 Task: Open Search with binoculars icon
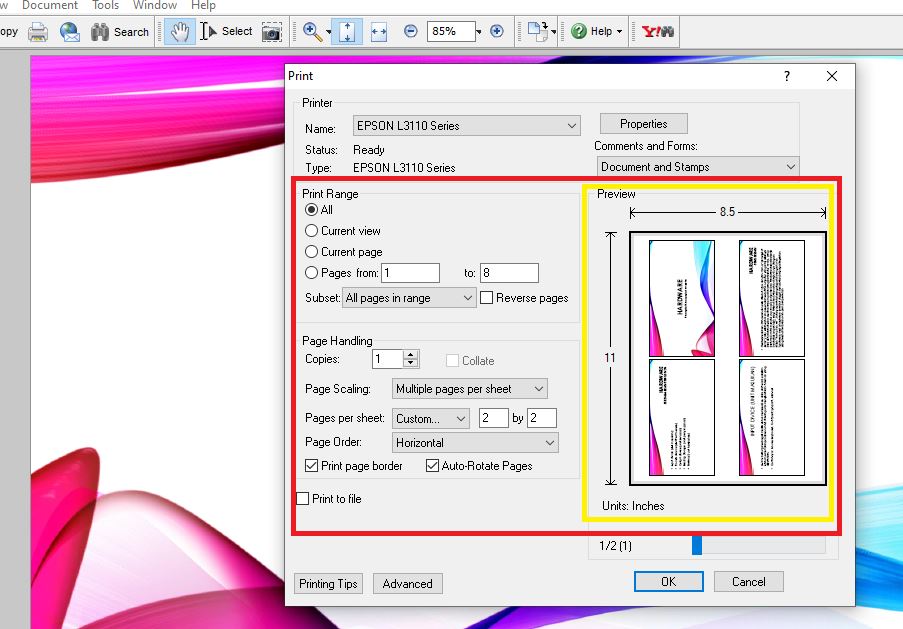120,32
